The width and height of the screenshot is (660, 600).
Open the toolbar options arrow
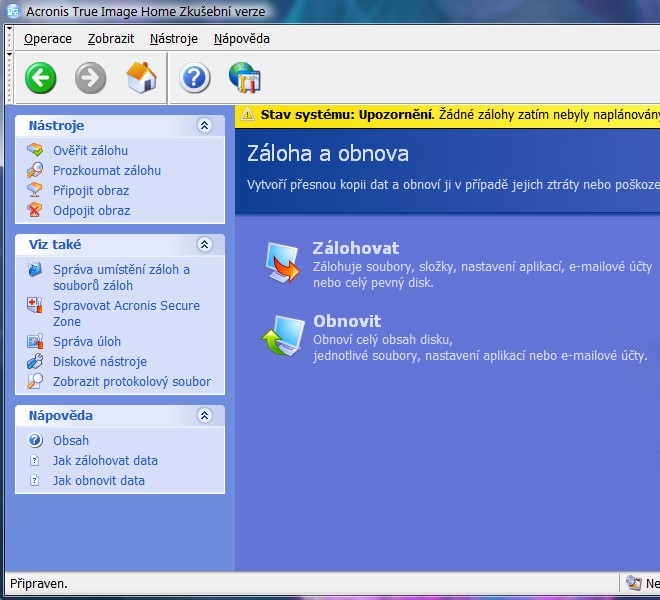tap(9, 54)
